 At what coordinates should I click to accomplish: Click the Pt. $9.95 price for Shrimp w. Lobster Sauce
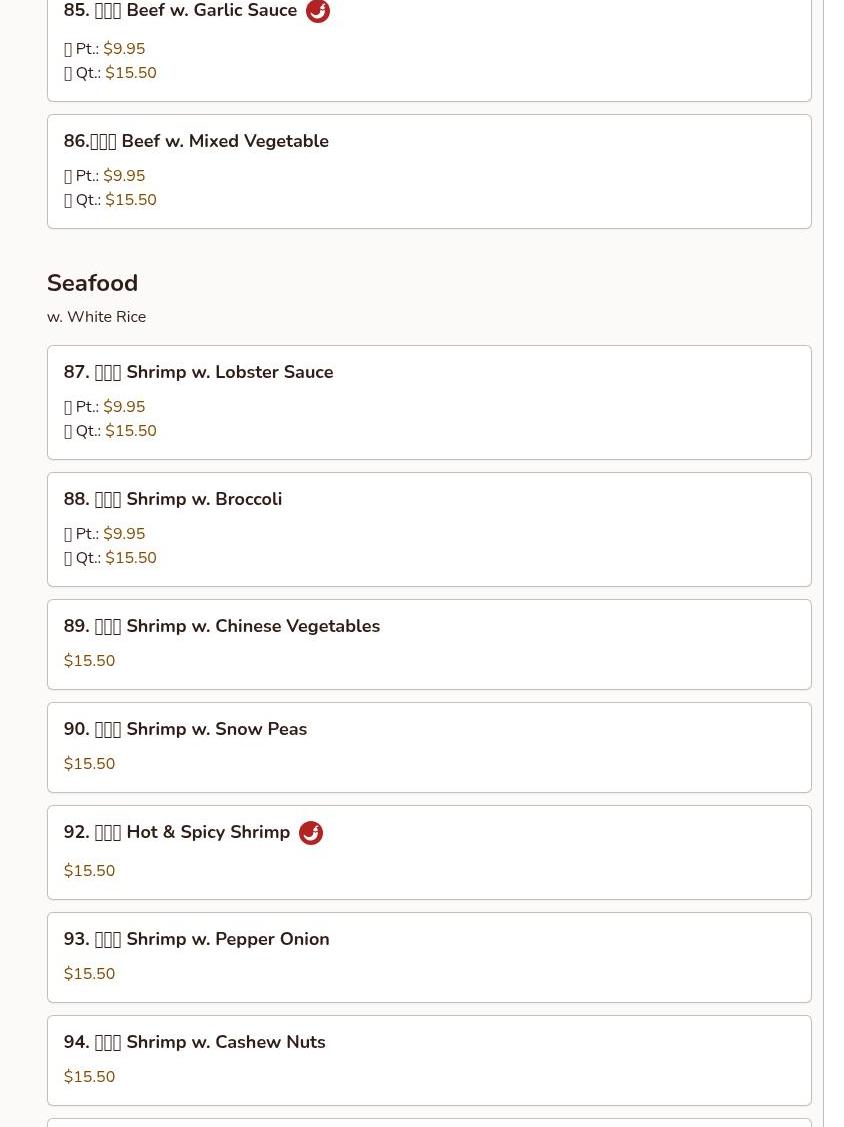124,407
